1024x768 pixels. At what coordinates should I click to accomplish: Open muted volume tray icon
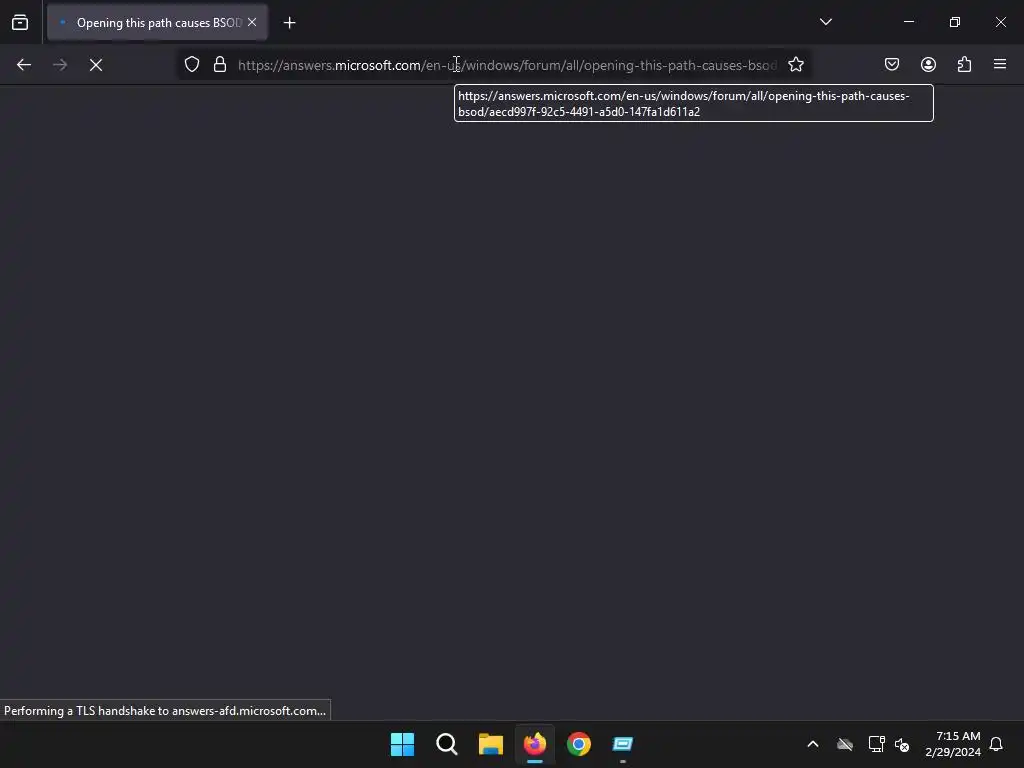(902, 744)
